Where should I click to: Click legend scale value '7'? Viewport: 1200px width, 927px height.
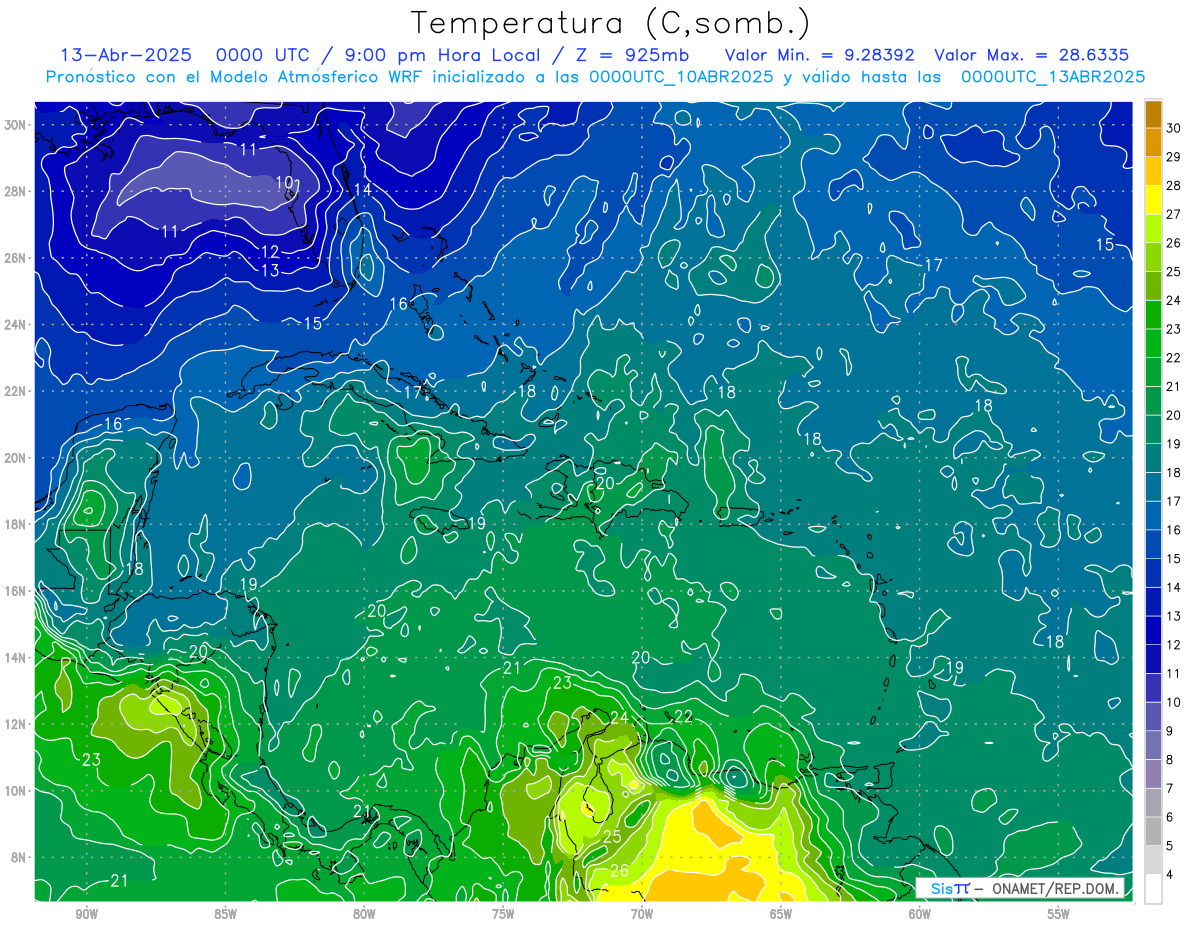coord(1170,789)
